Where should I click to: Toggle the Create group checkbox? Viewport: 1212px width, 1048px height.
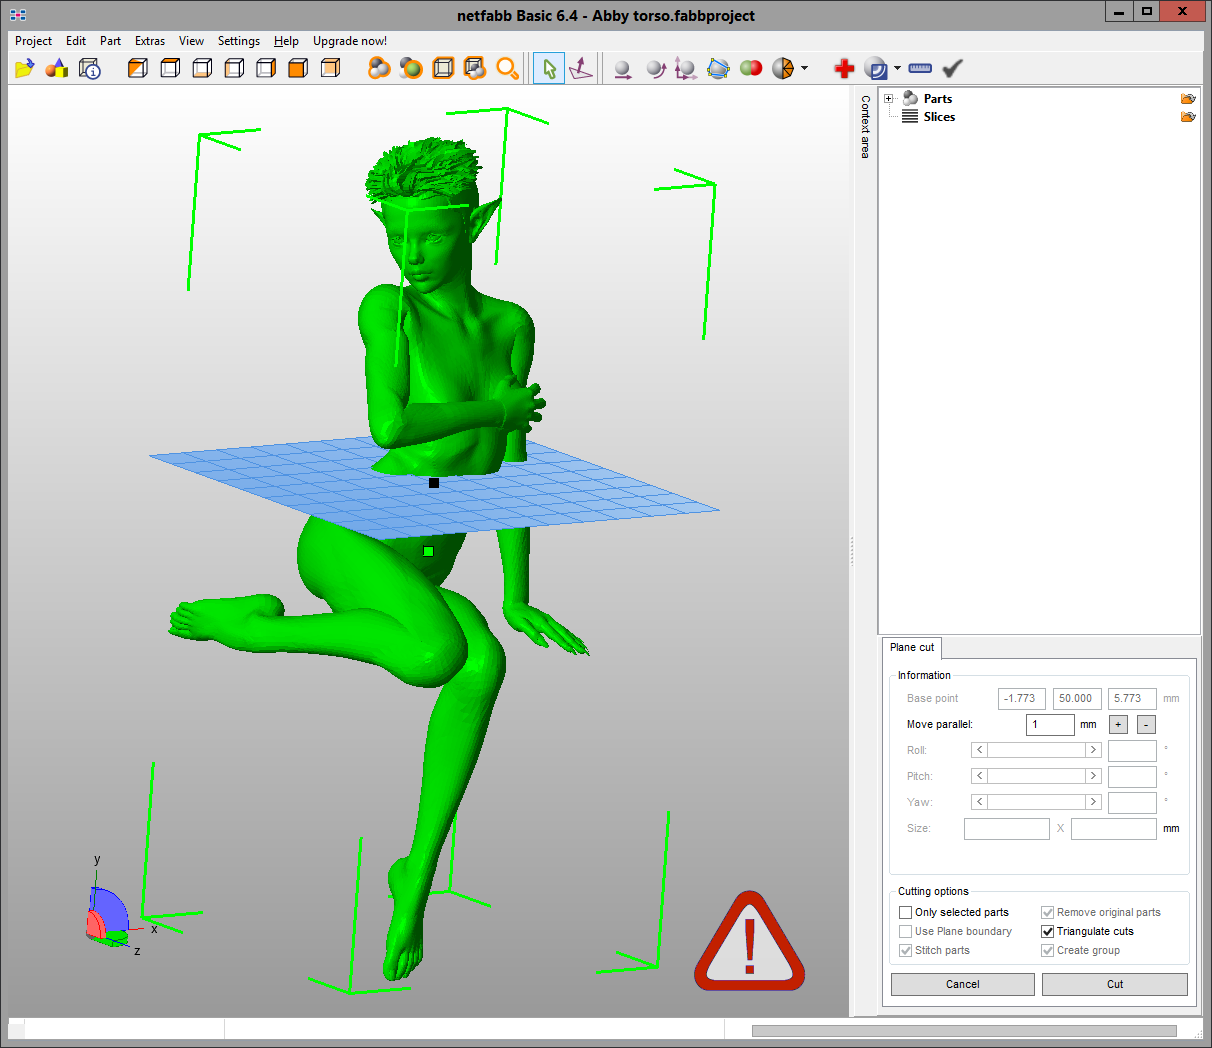tap(1048, 950)
